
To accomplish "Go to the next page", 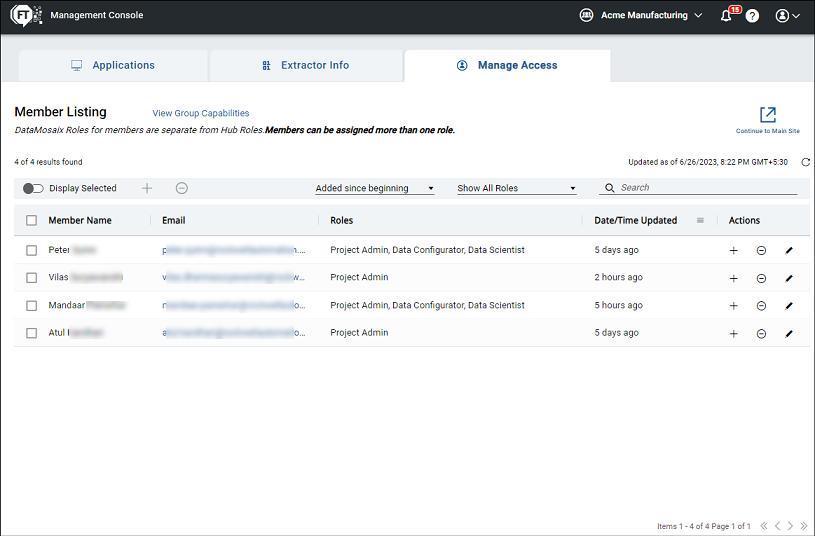I will coord(790,526).
